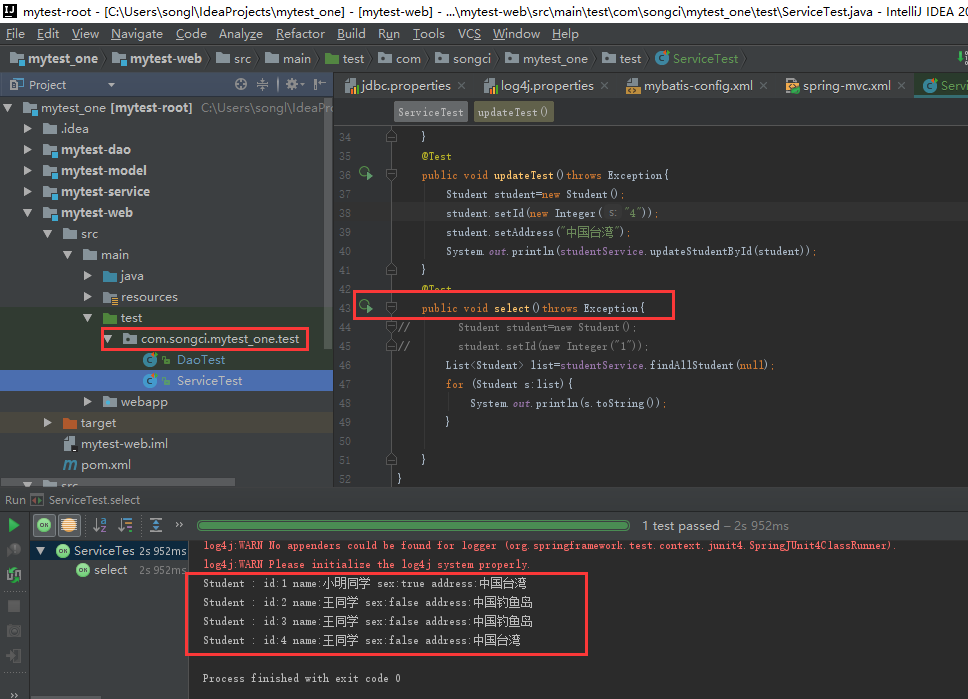Run select() test from gutter icon
This screenshot has height=699, width=968.
(365, 307)
